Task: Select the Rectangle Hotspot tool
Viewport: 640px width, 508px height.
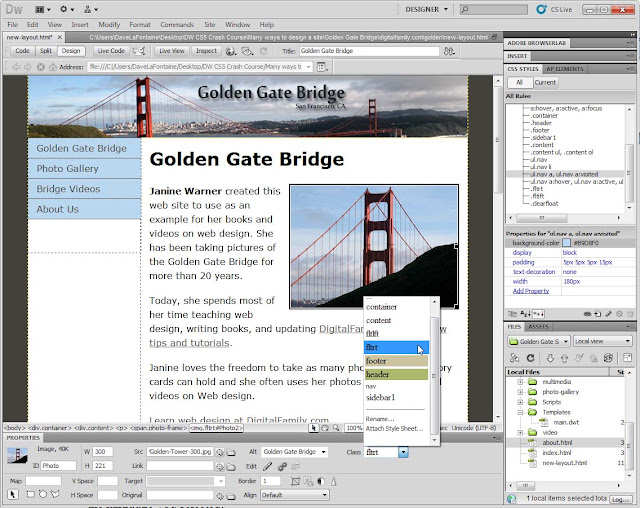Action: point(30,494)
